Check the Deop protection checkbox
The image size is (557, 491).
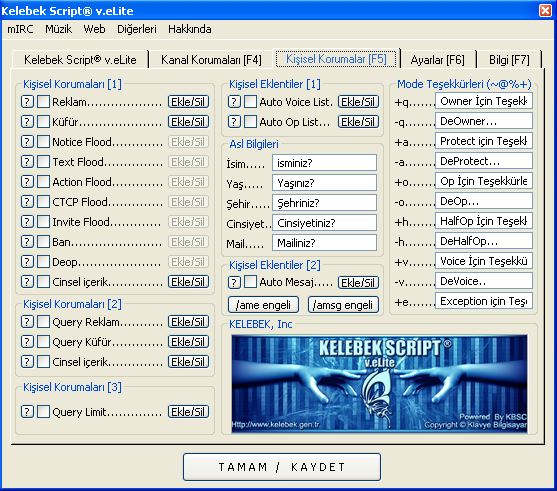click(x=43, y=262)
